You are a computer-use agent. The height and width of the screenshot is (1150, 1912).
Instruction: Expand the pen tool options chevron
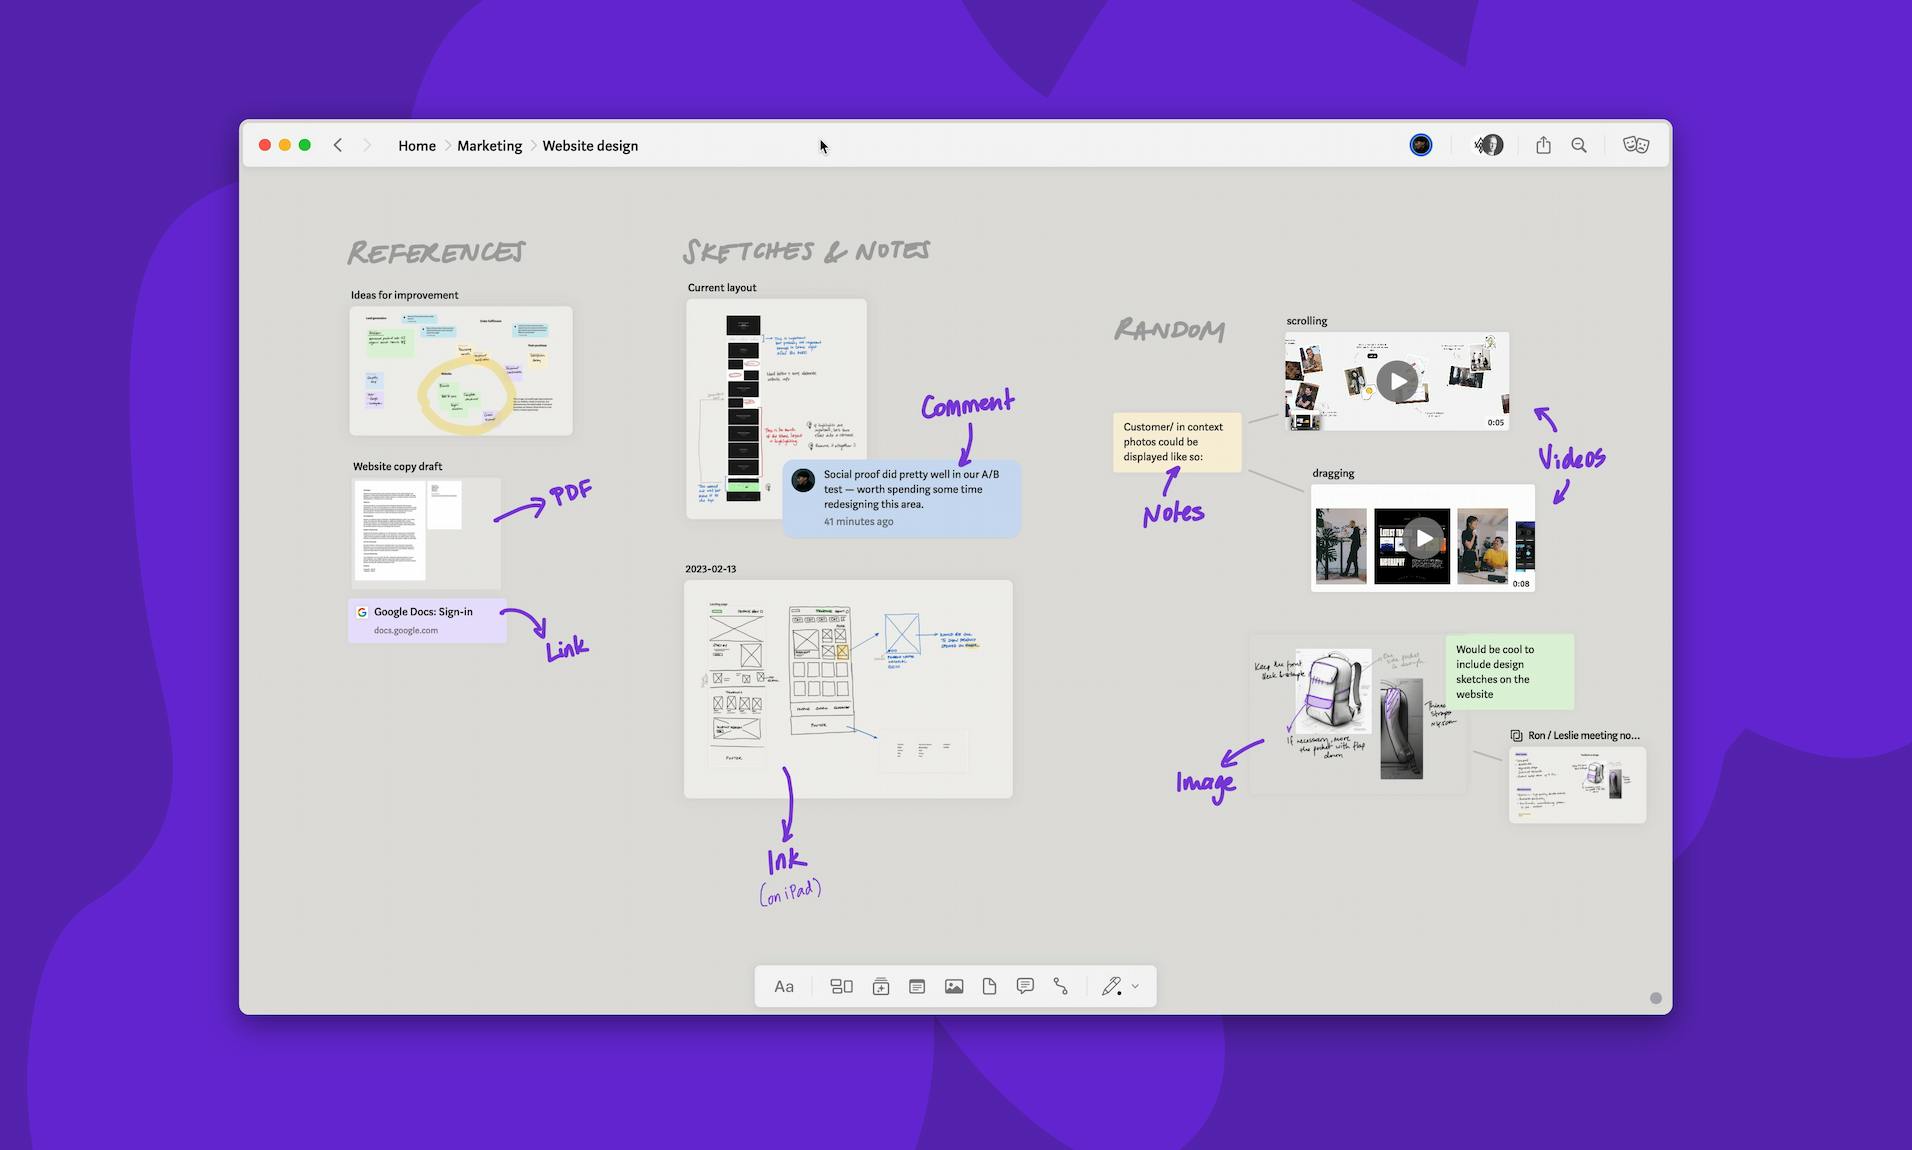tap(1135, 987)
